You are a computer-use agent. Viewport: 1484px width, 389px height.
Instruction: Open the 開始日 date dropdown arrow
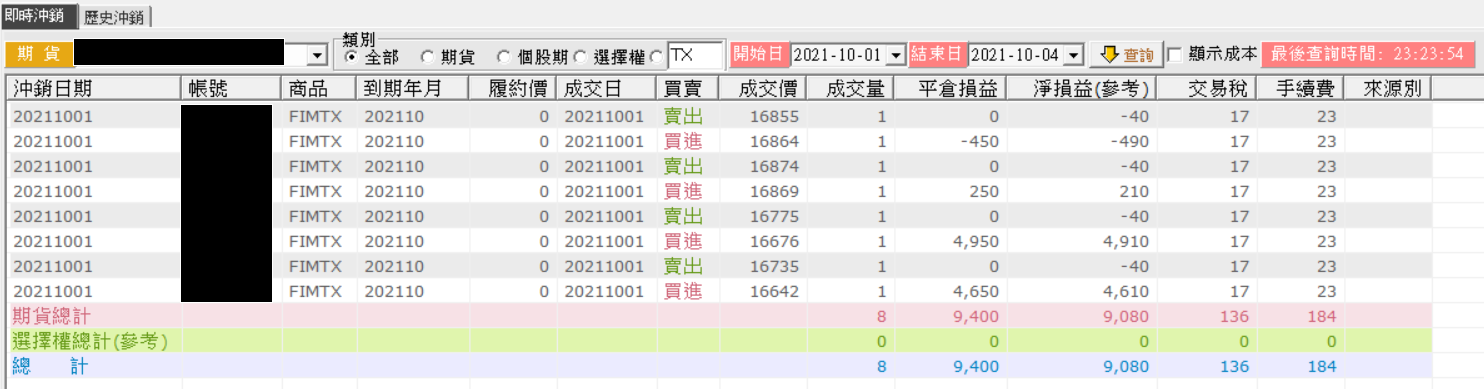pyautogui.click(x=896, y=54)
